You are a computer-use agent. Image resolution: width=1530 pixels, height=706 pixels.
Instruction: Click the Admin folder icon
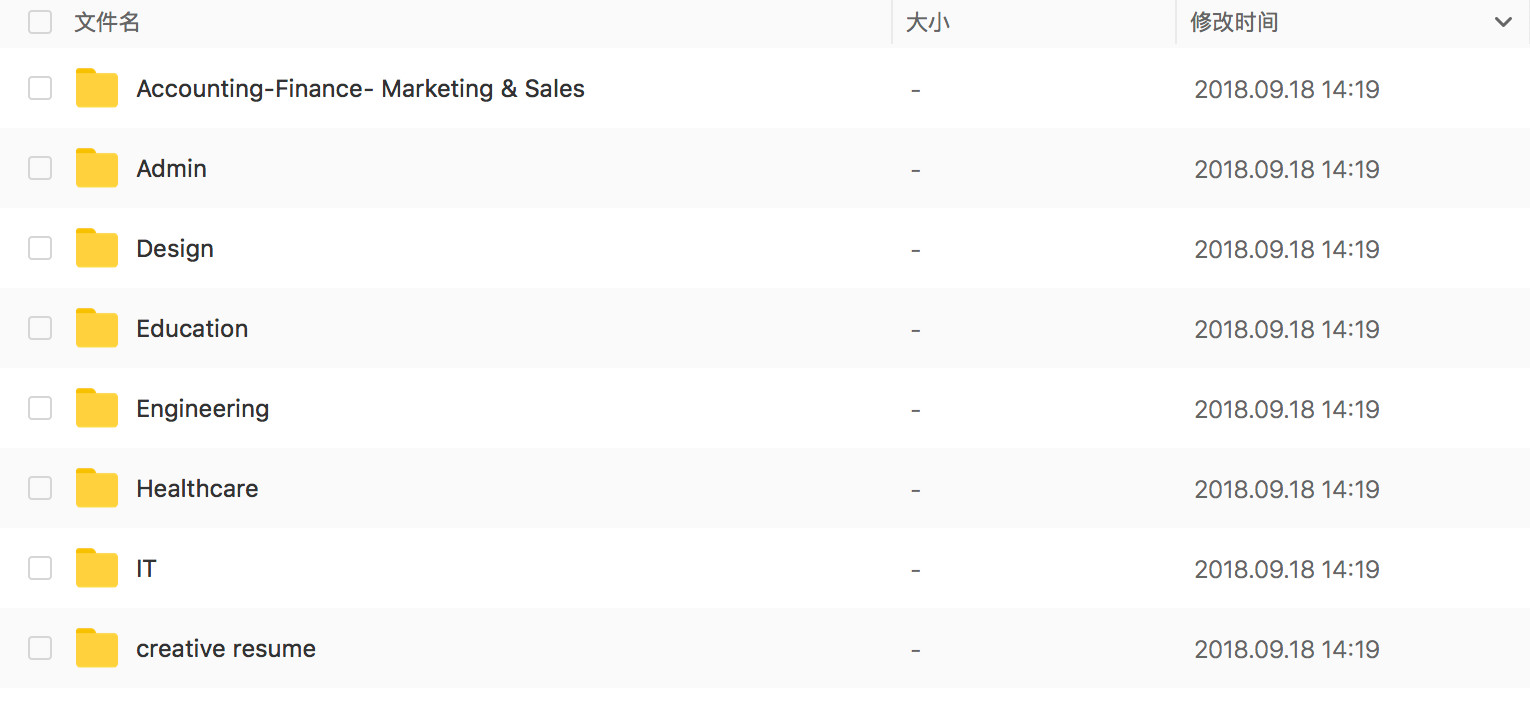tap(97, 169)
